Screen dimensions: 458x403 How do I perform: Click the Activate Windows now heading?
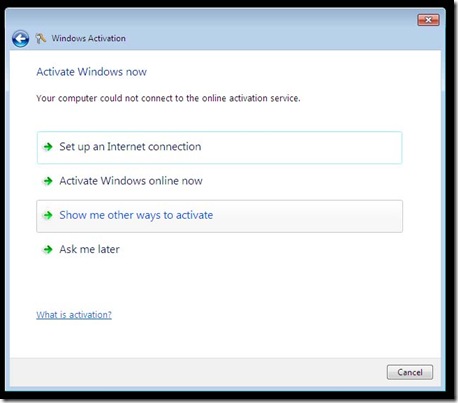click(x=92, y=72)
